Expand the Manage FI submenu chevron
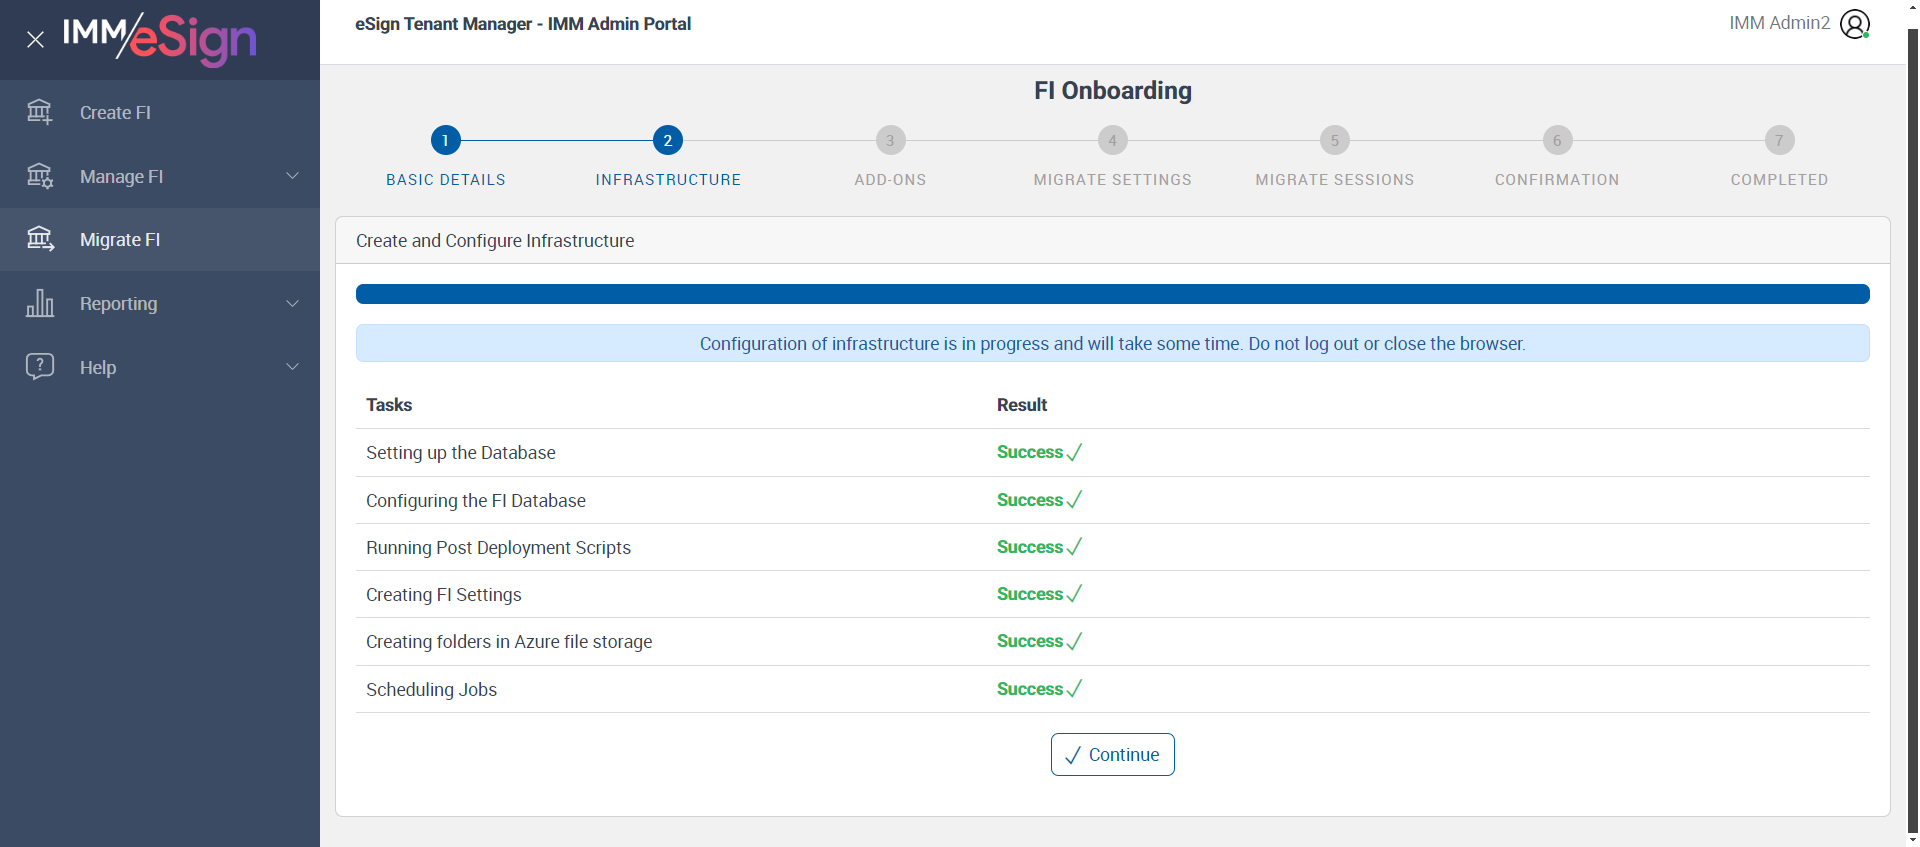 pos(293,176)
